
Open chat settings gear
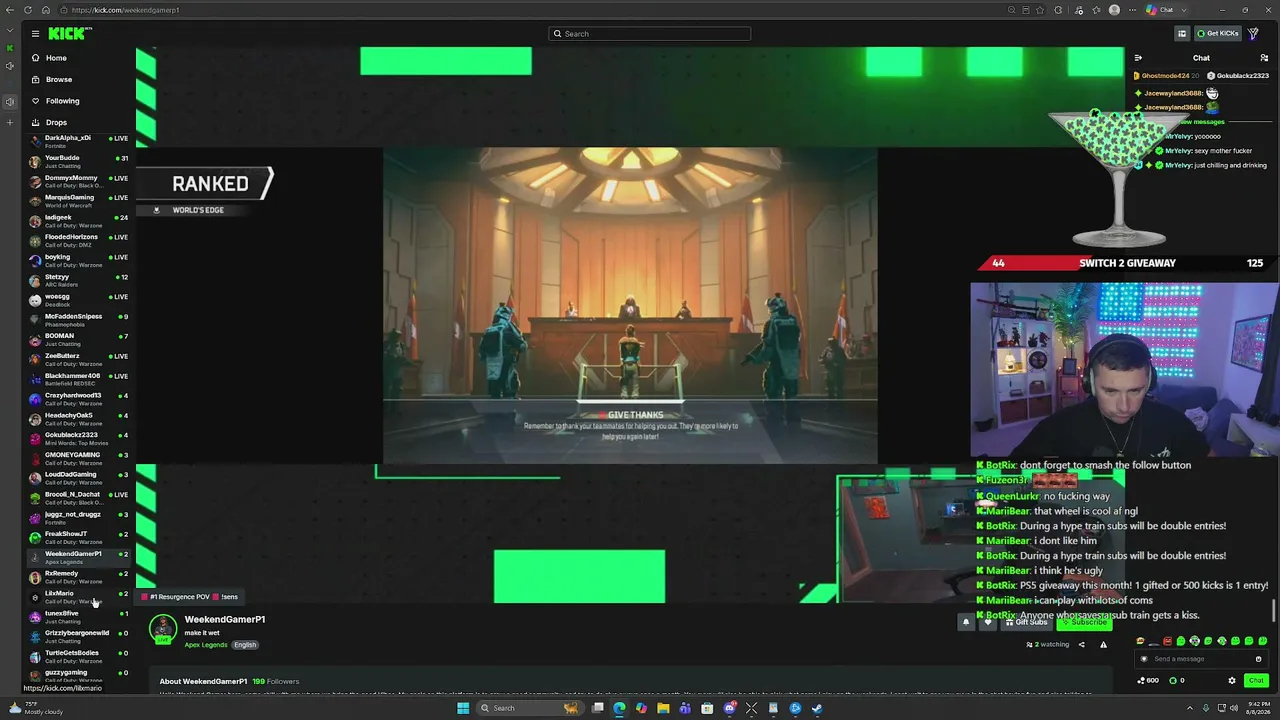coord(1232,681)
